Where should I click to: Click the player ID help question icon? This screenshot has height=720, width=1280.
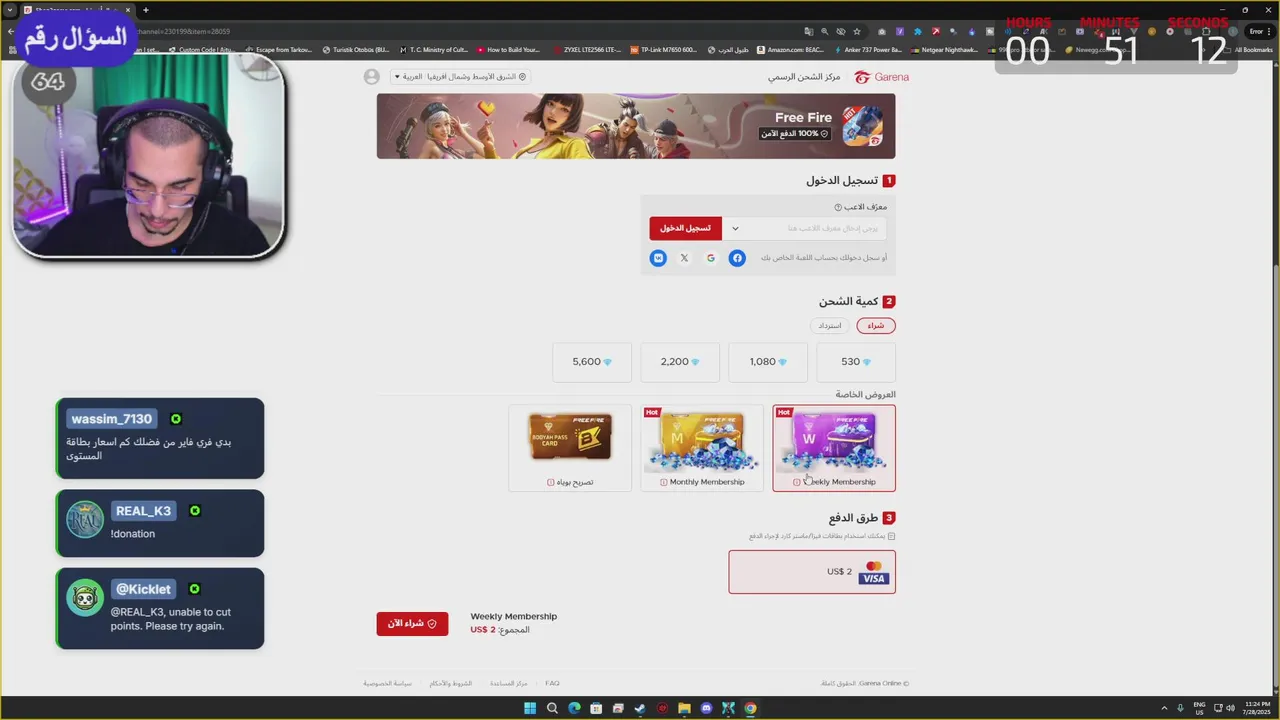click(838, 208)
